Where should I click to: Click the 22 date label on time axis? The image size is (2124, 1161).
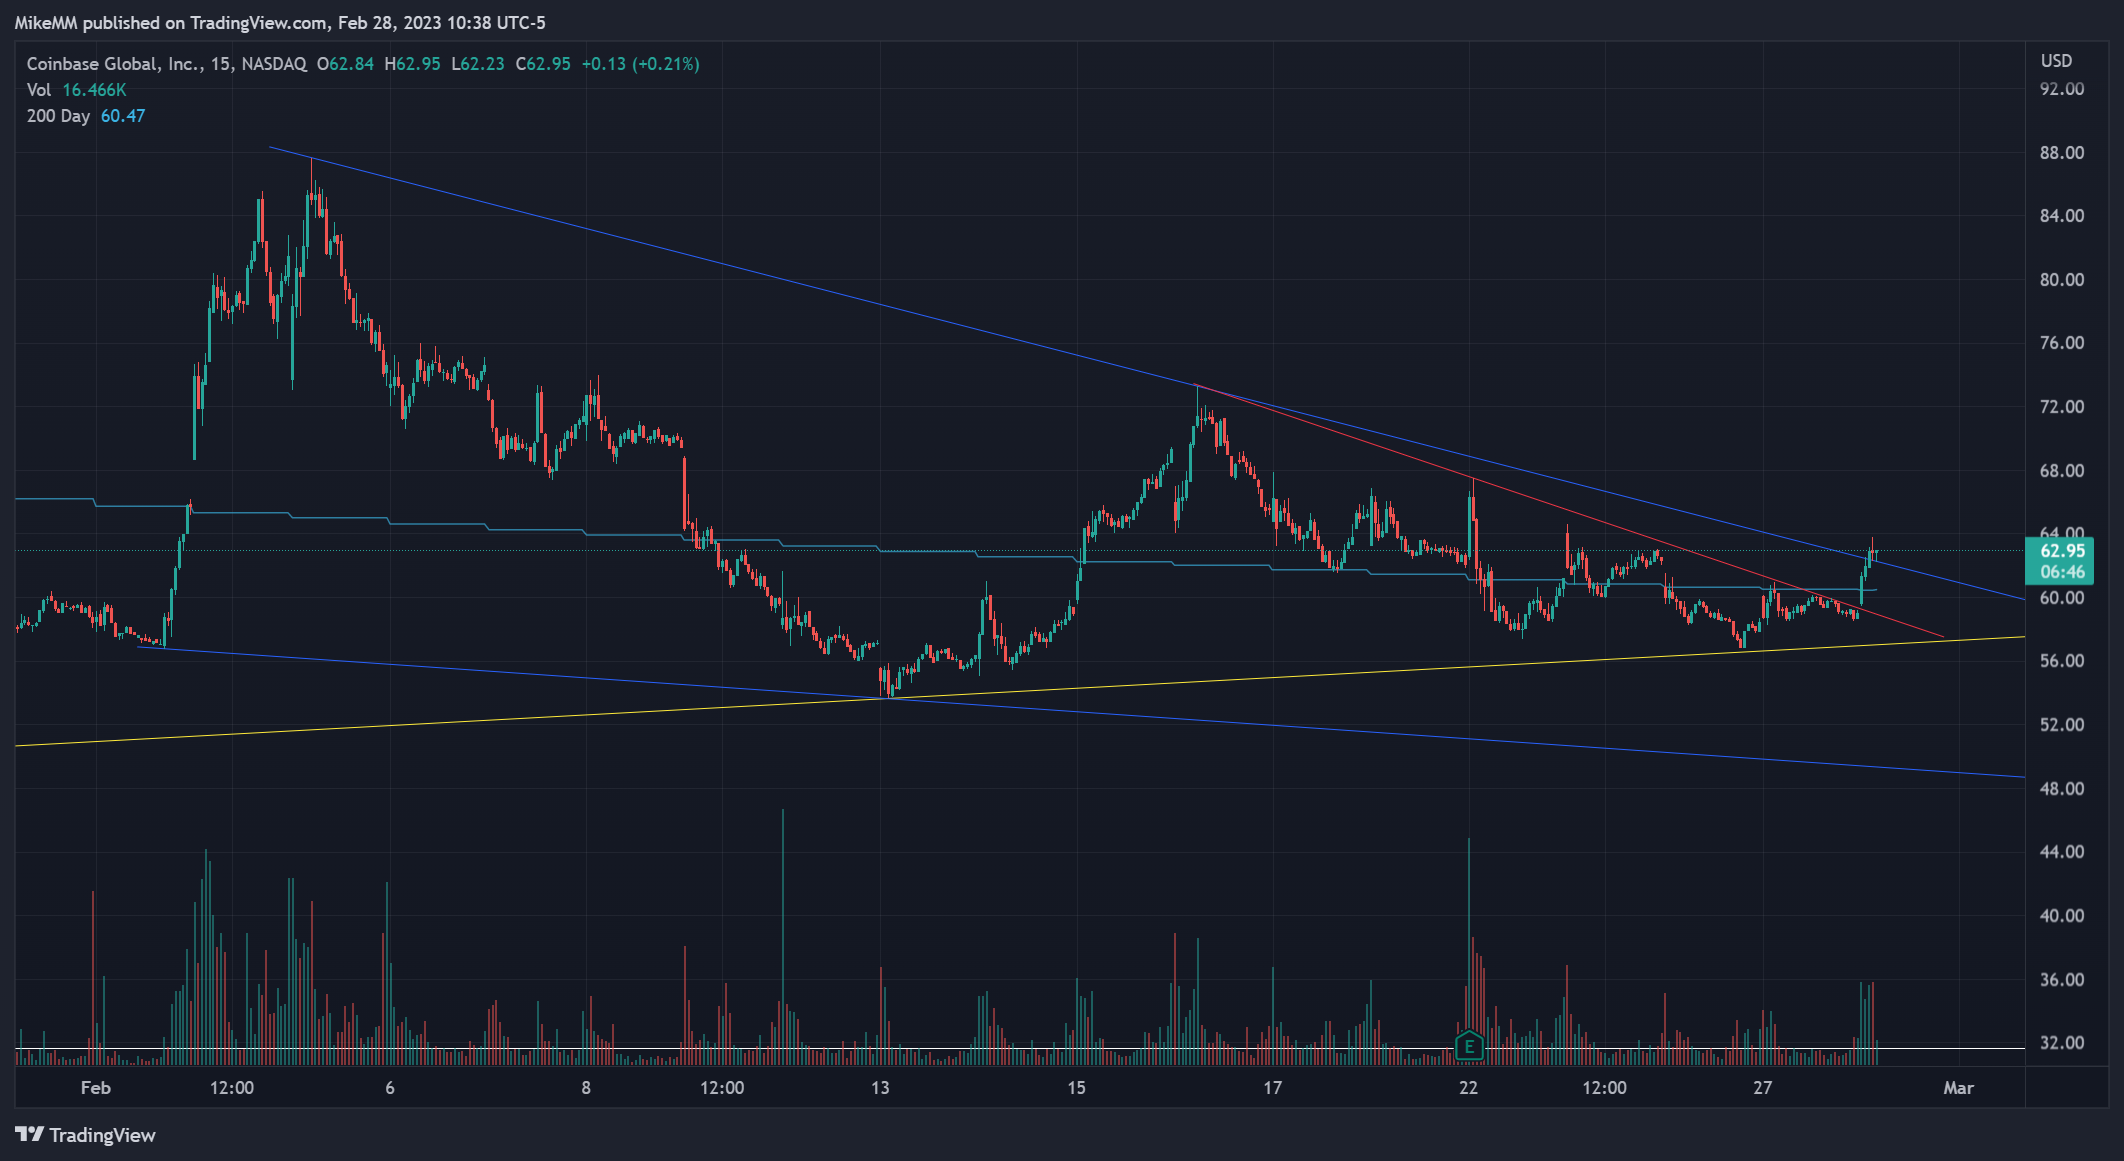point(1468,1088)
